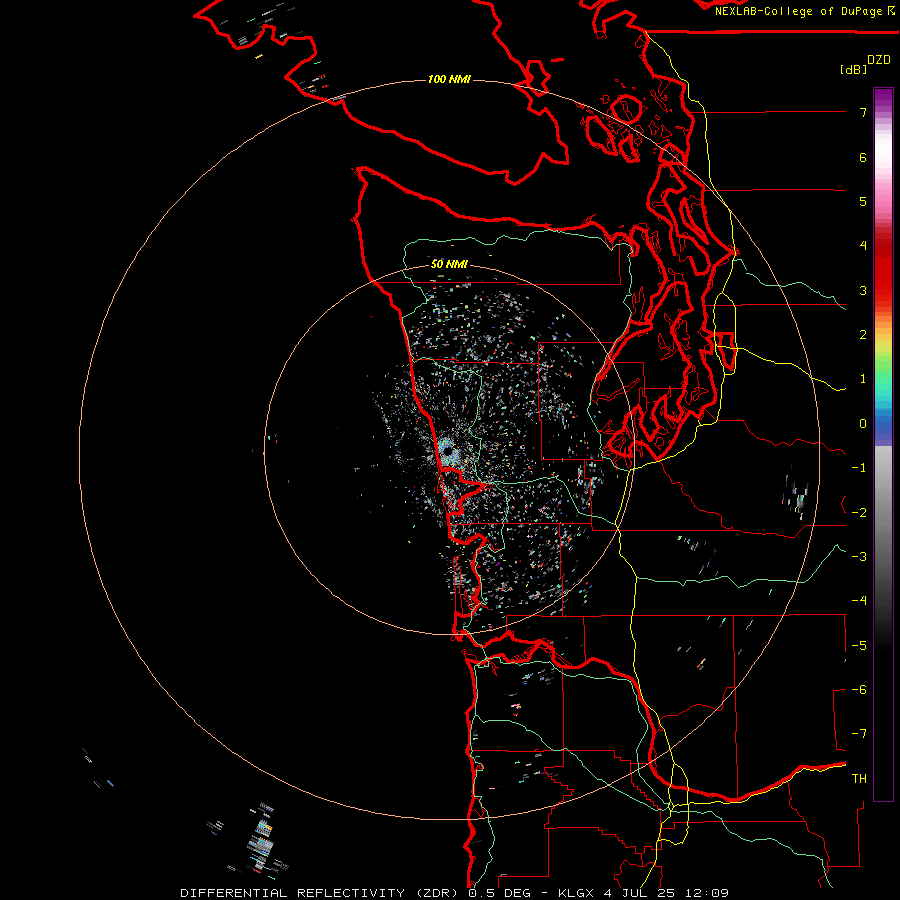The height and width of the screenshot is (900, 900).
Task: Click the ZDR color scale bar
Action: pyautogui.click(x=883, y=444)
